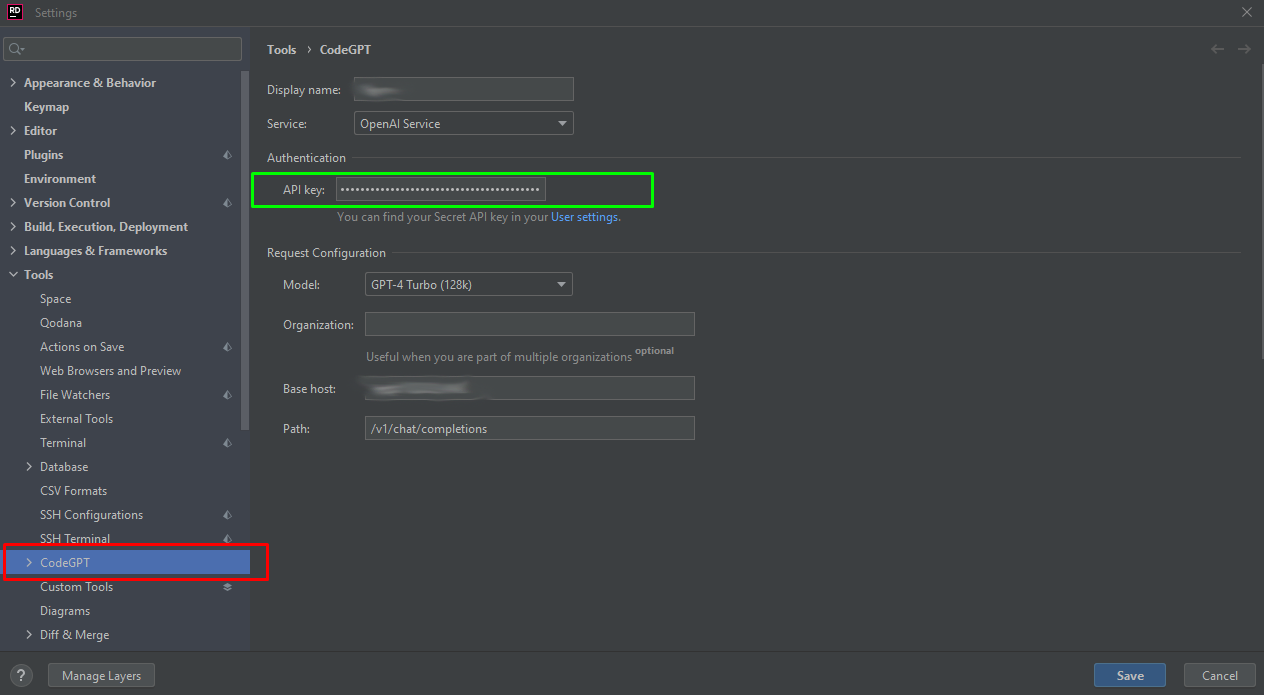Select Keymap settings page
This screenshot has height=695, width=1264.
click(x=46, y=107)
